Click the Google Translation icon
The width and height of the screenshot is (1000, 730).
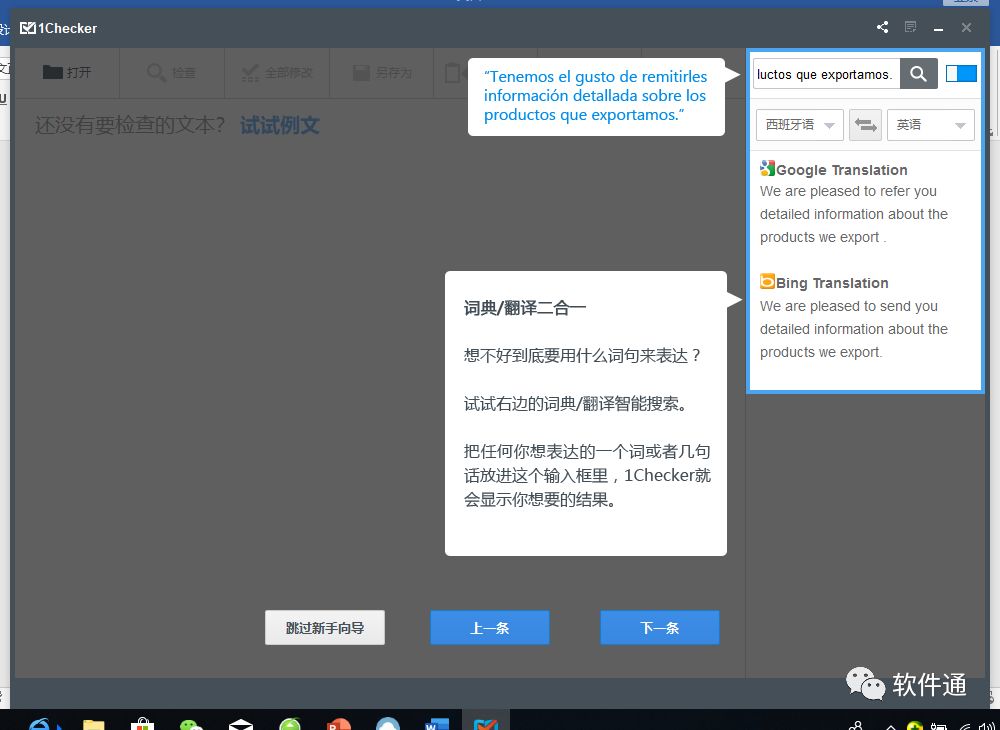pyautogui.click(x=767, y=168)
